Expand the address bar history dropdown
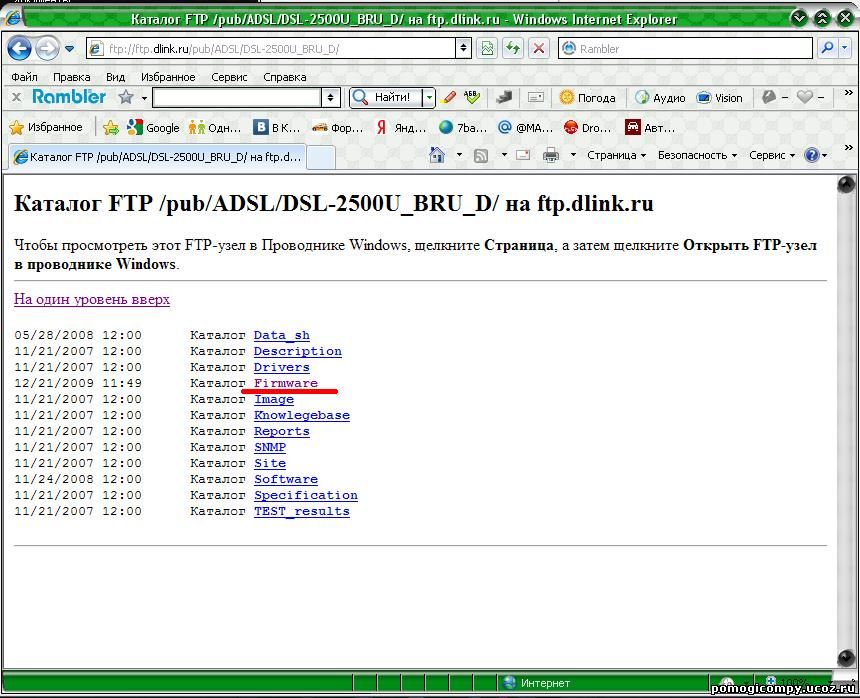 (463, 49)
